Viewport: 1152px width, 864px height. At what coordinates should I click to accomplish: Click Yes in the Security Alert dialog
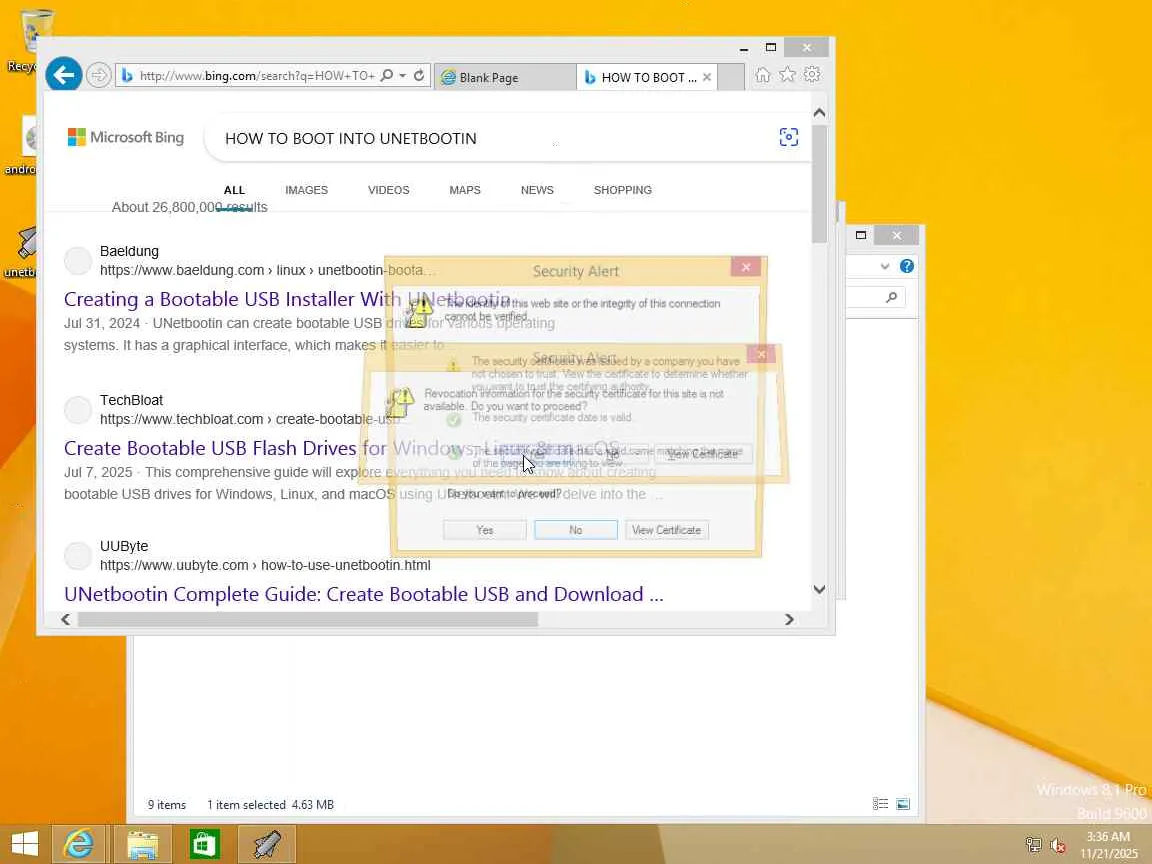(x=485, y=530)
